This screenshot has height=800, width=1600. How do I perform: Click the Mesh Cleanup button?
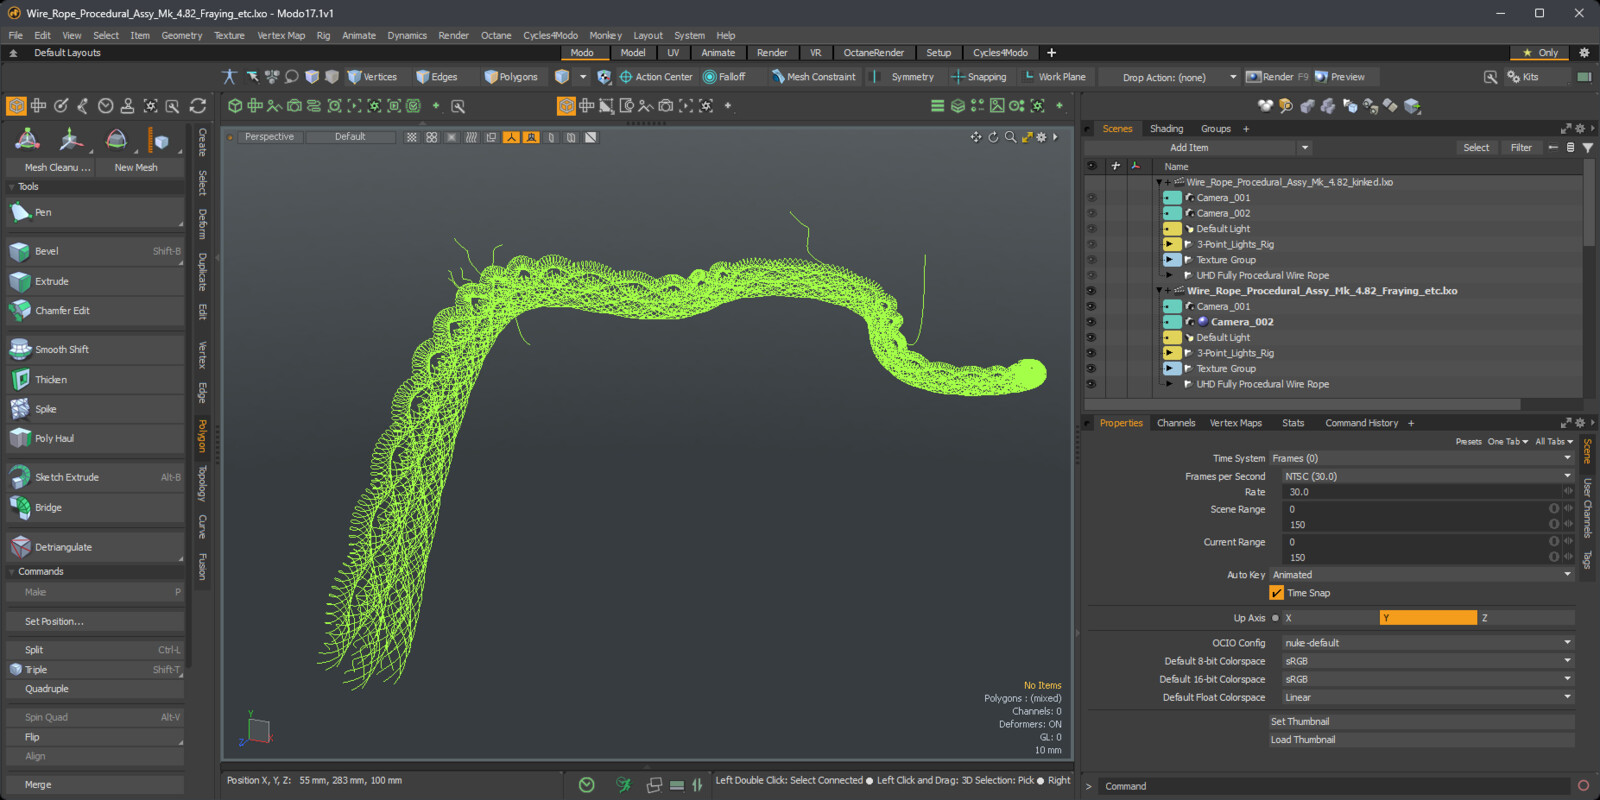point(52,167)
